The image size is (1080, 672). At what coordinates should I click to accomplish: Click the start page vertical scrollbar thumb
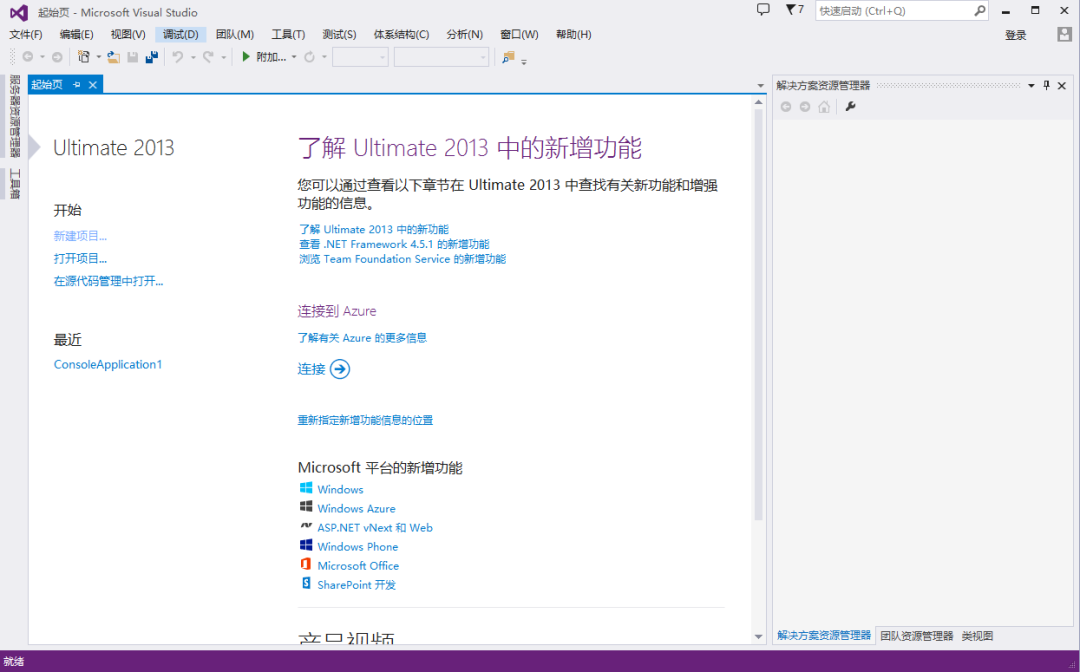click(x=758, y=315)
